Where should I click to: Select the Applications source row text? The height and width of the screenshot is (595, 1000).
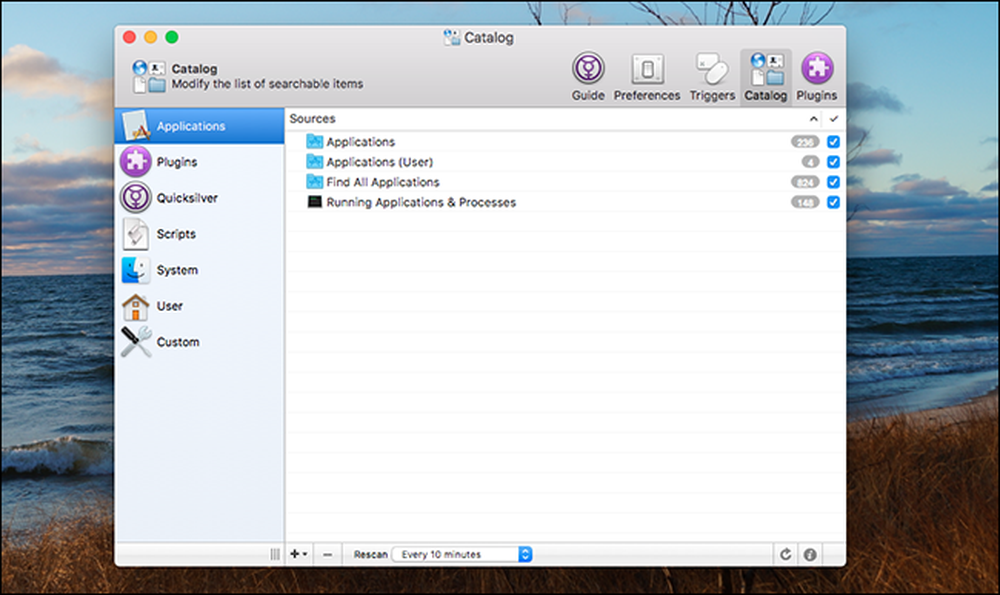(360, 142)
